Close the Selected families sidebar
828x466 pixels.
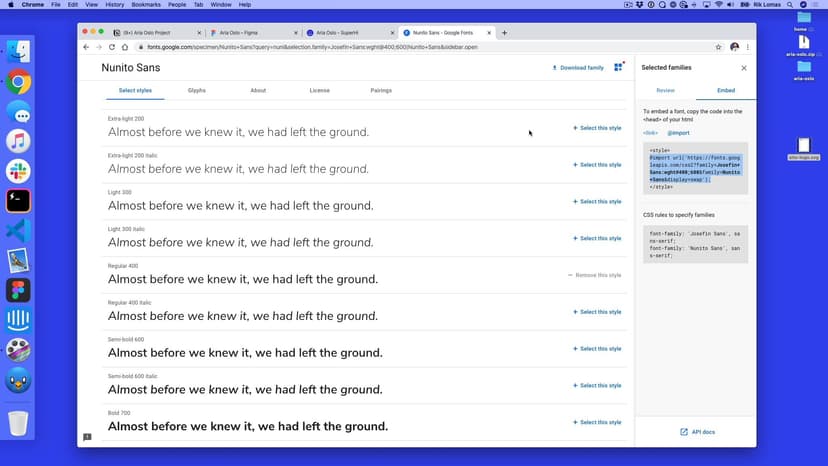point(743,68)
